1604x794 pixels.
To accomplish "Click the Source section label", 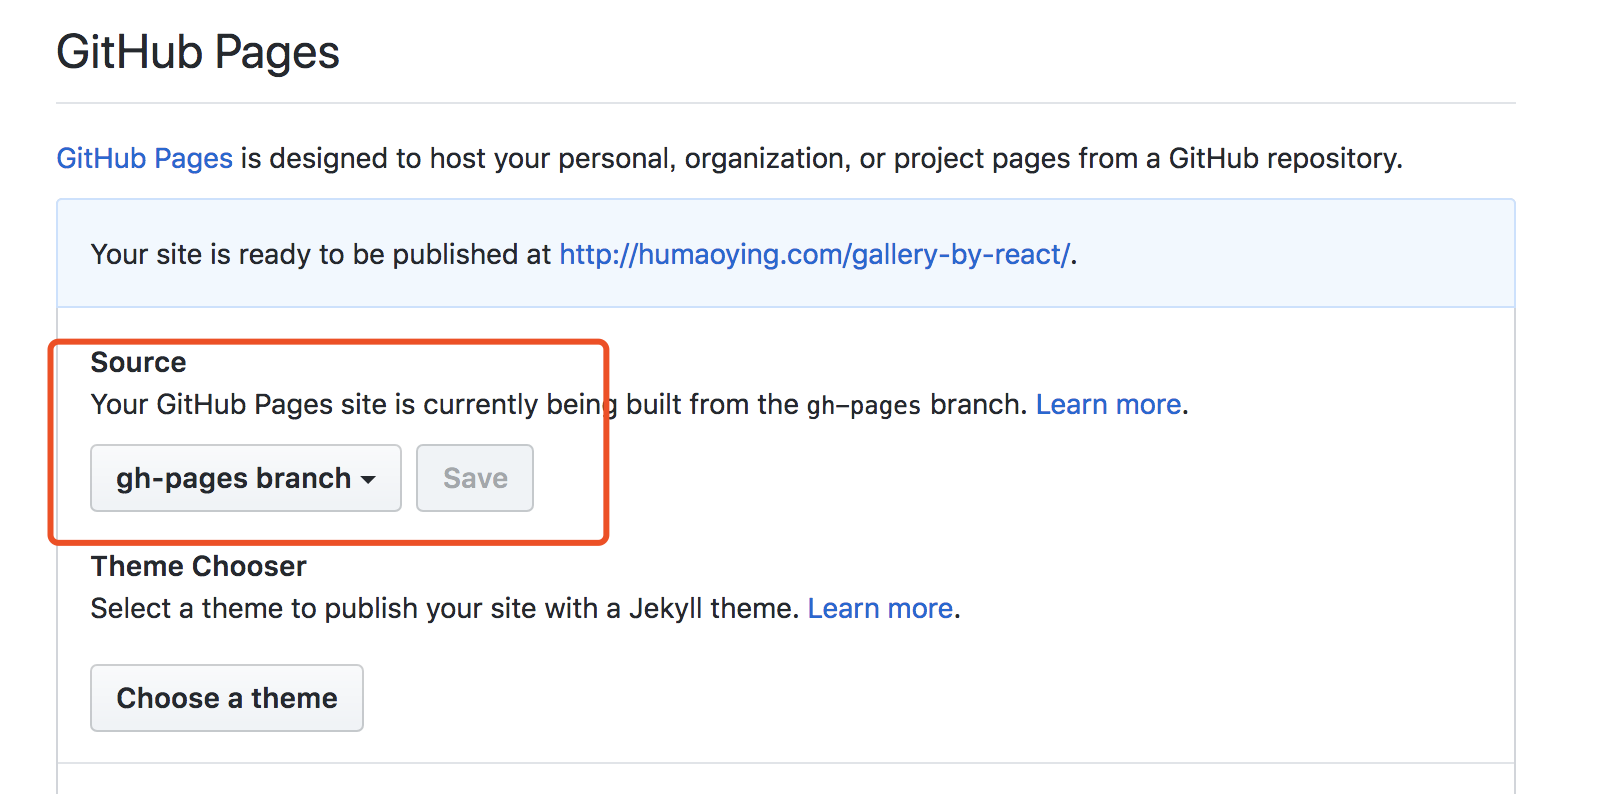I will [x=139, y=362].
